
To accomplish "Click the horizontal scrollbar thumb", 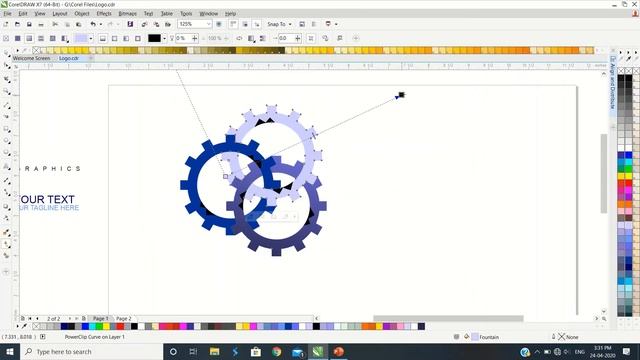I will click(x=448, y=318).
